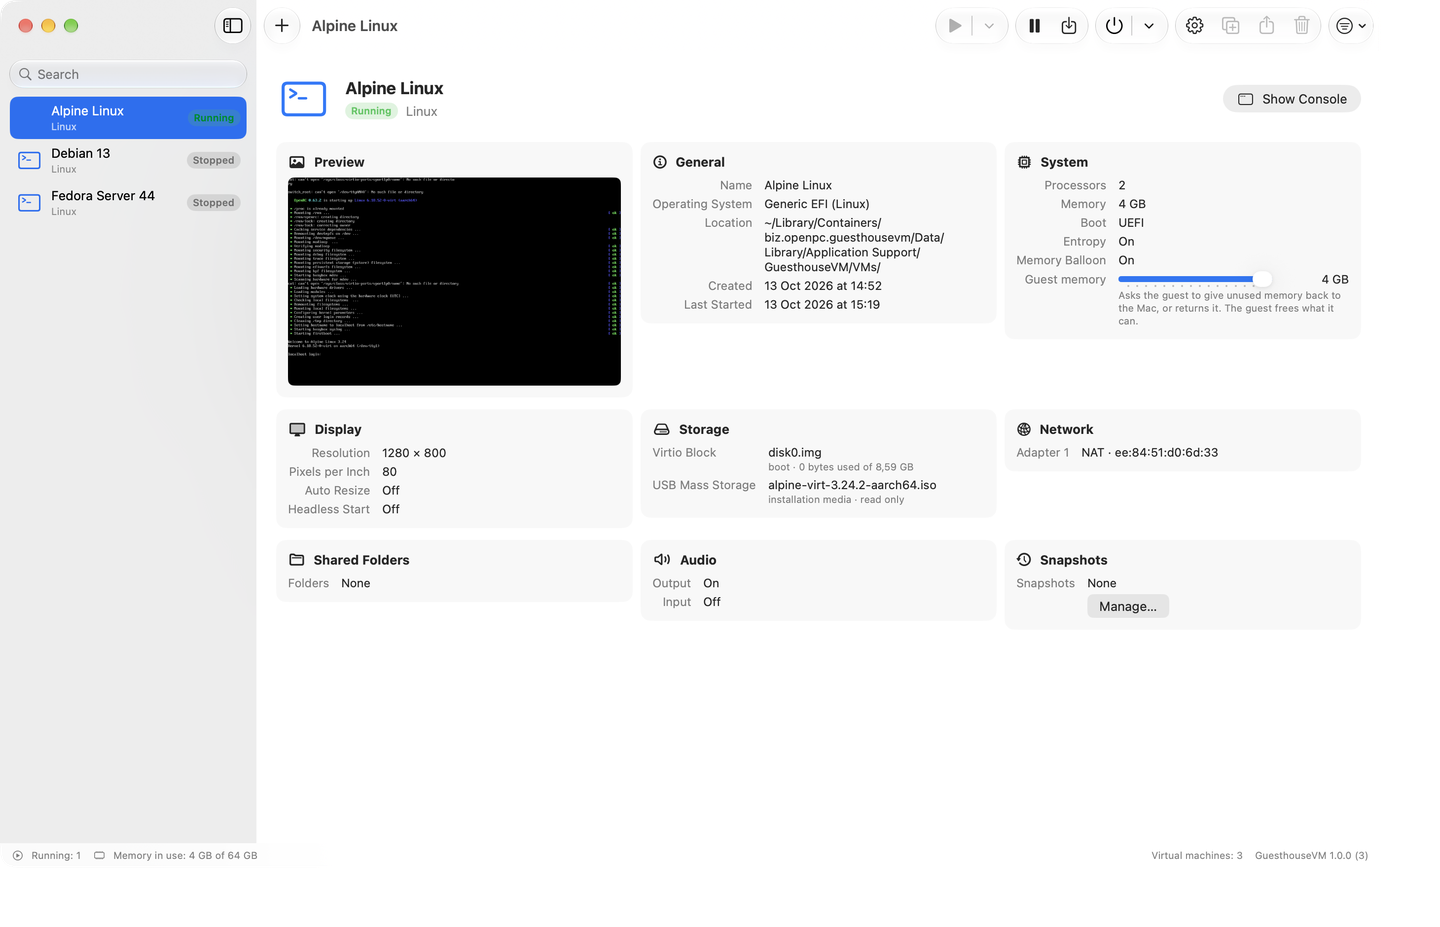This screenshot has height=927, width=1440.
Task: Click the Search field in sidebar
Action: [x=128, y=74]
